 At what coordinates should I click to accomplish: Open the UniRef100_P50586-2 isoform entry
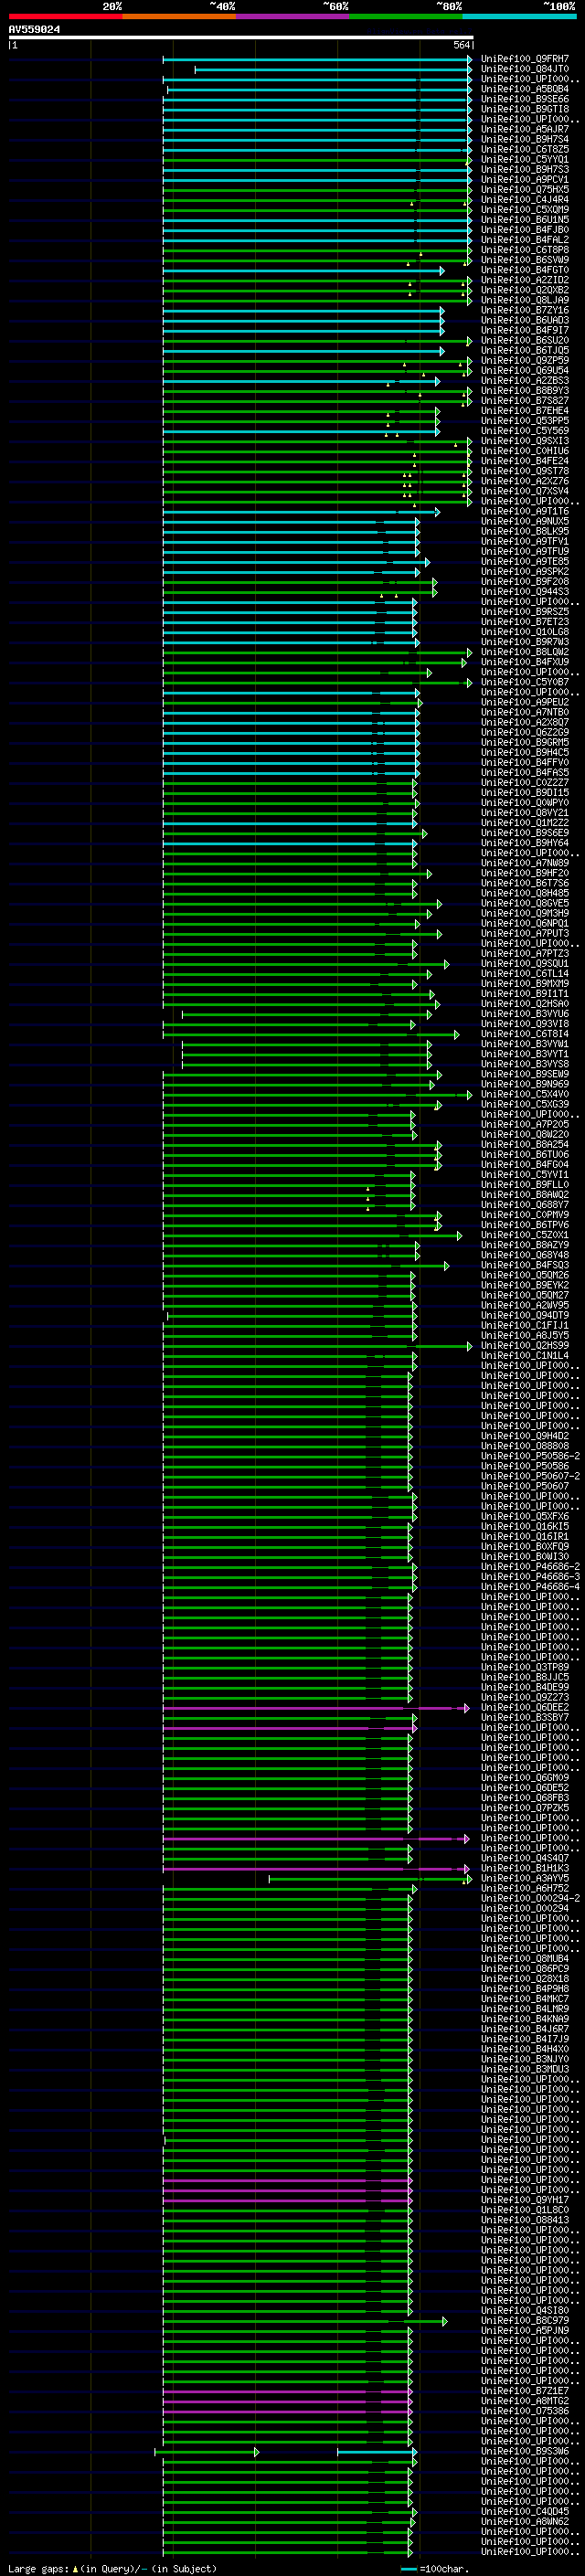(x=530, y=1456)
